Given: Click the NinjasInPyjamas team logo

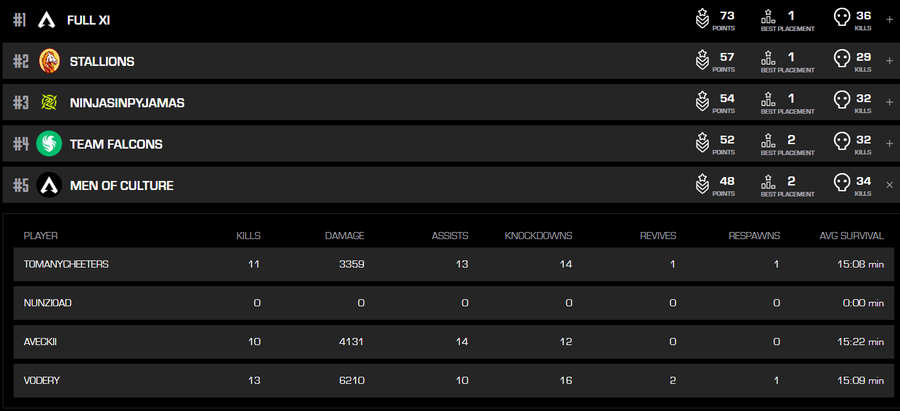Looking at the screenshot, I should 49,102.
